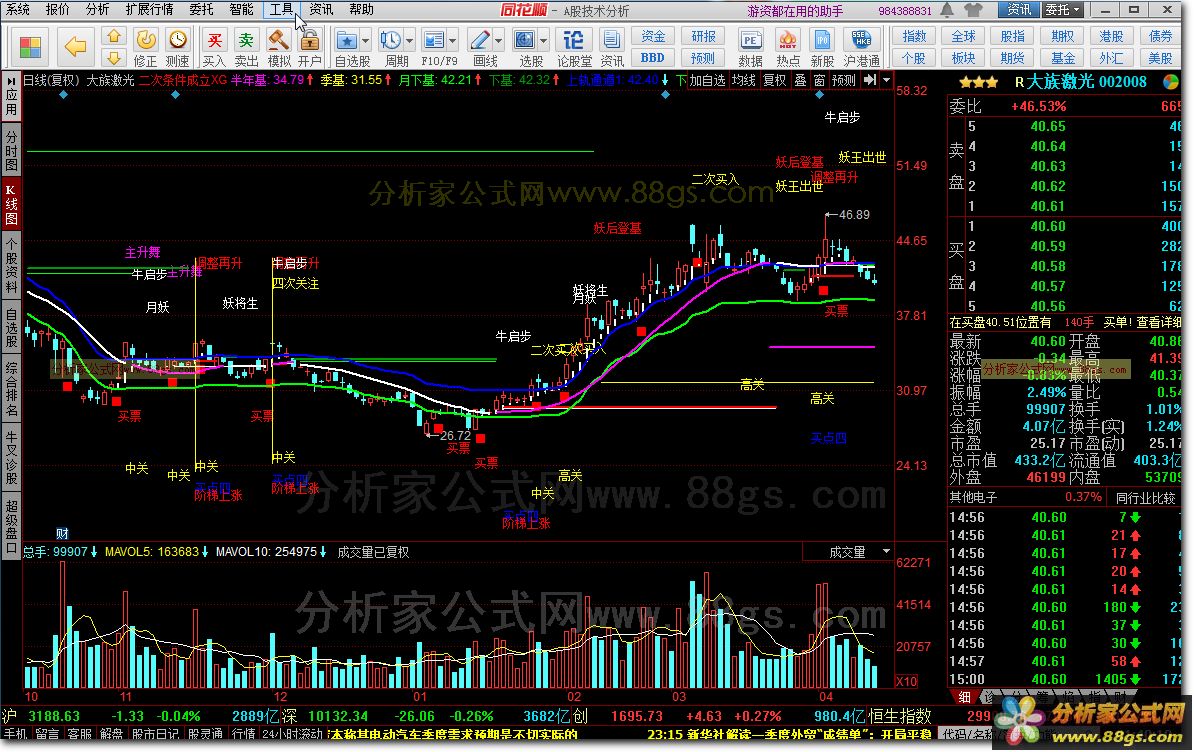Click the t-shirt skin icon
The height and width of the screenshot is (752, 1194).
coord(973,10)
